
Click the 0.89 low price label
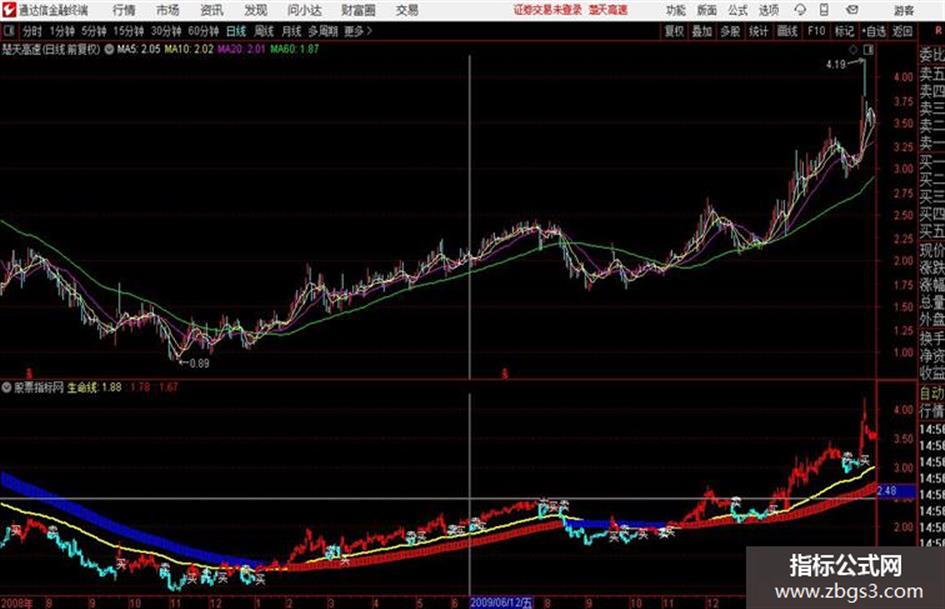[x=199, y=364]
